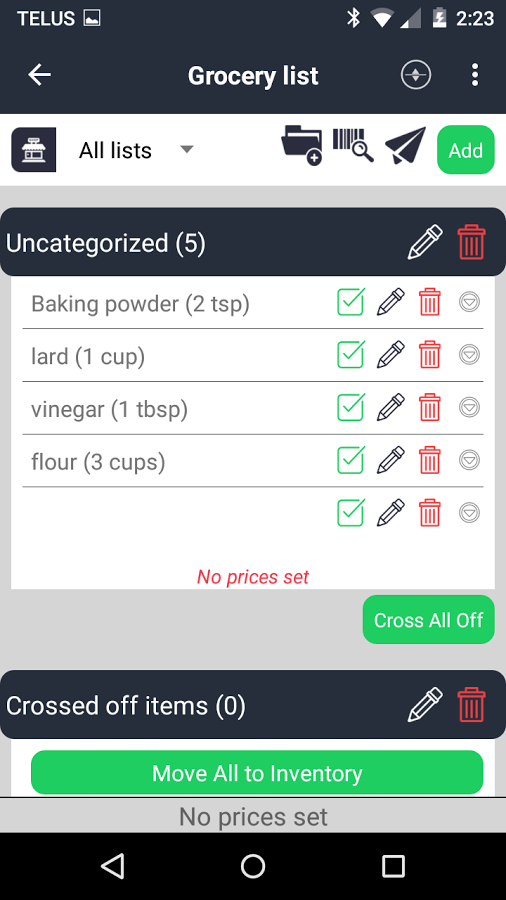Tap the back arrow in header

coord(40,75)
